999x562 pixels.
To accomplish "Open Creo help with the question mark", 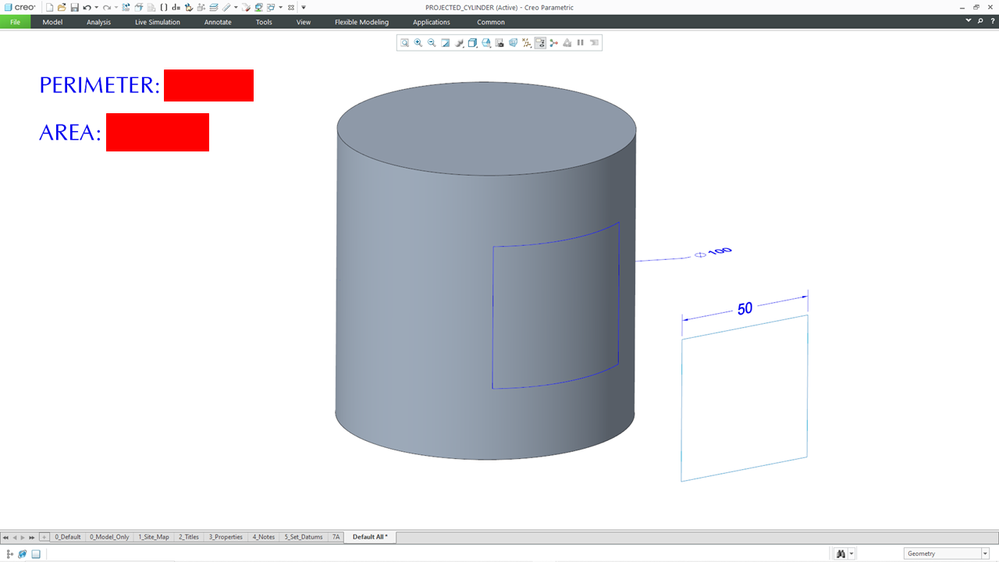I will tap(992, 21).
